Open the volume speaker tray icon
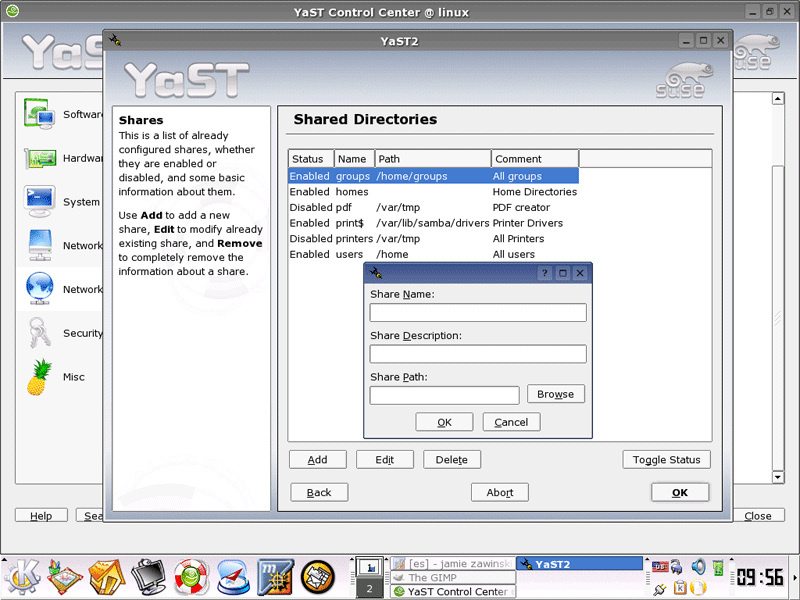This screenshot has height=600, width=800. pos(698,566)
